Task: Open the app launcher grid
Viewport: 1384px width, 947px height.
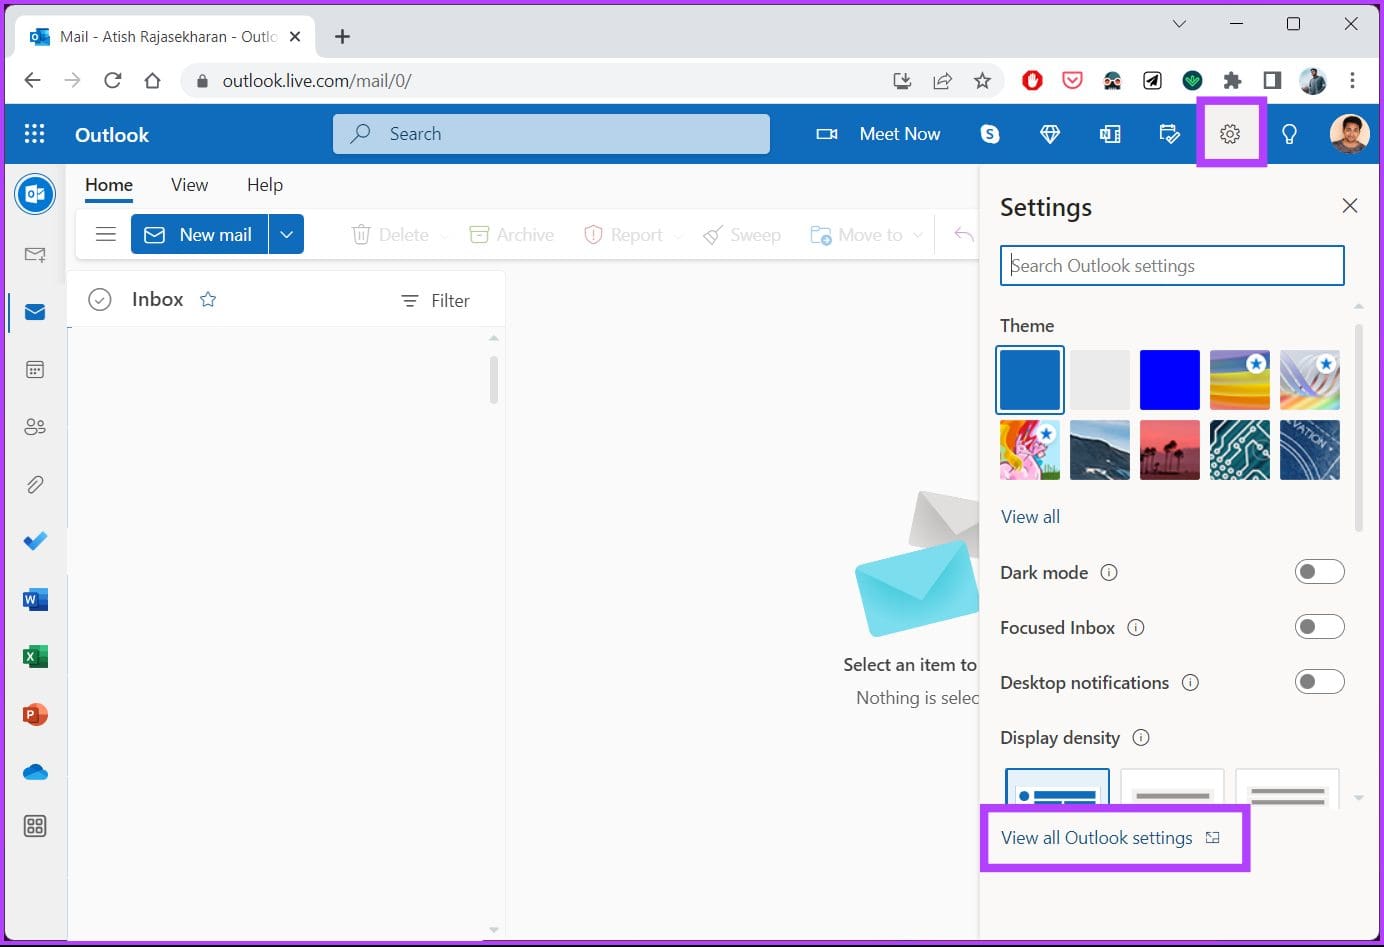Action: point(34,134)
